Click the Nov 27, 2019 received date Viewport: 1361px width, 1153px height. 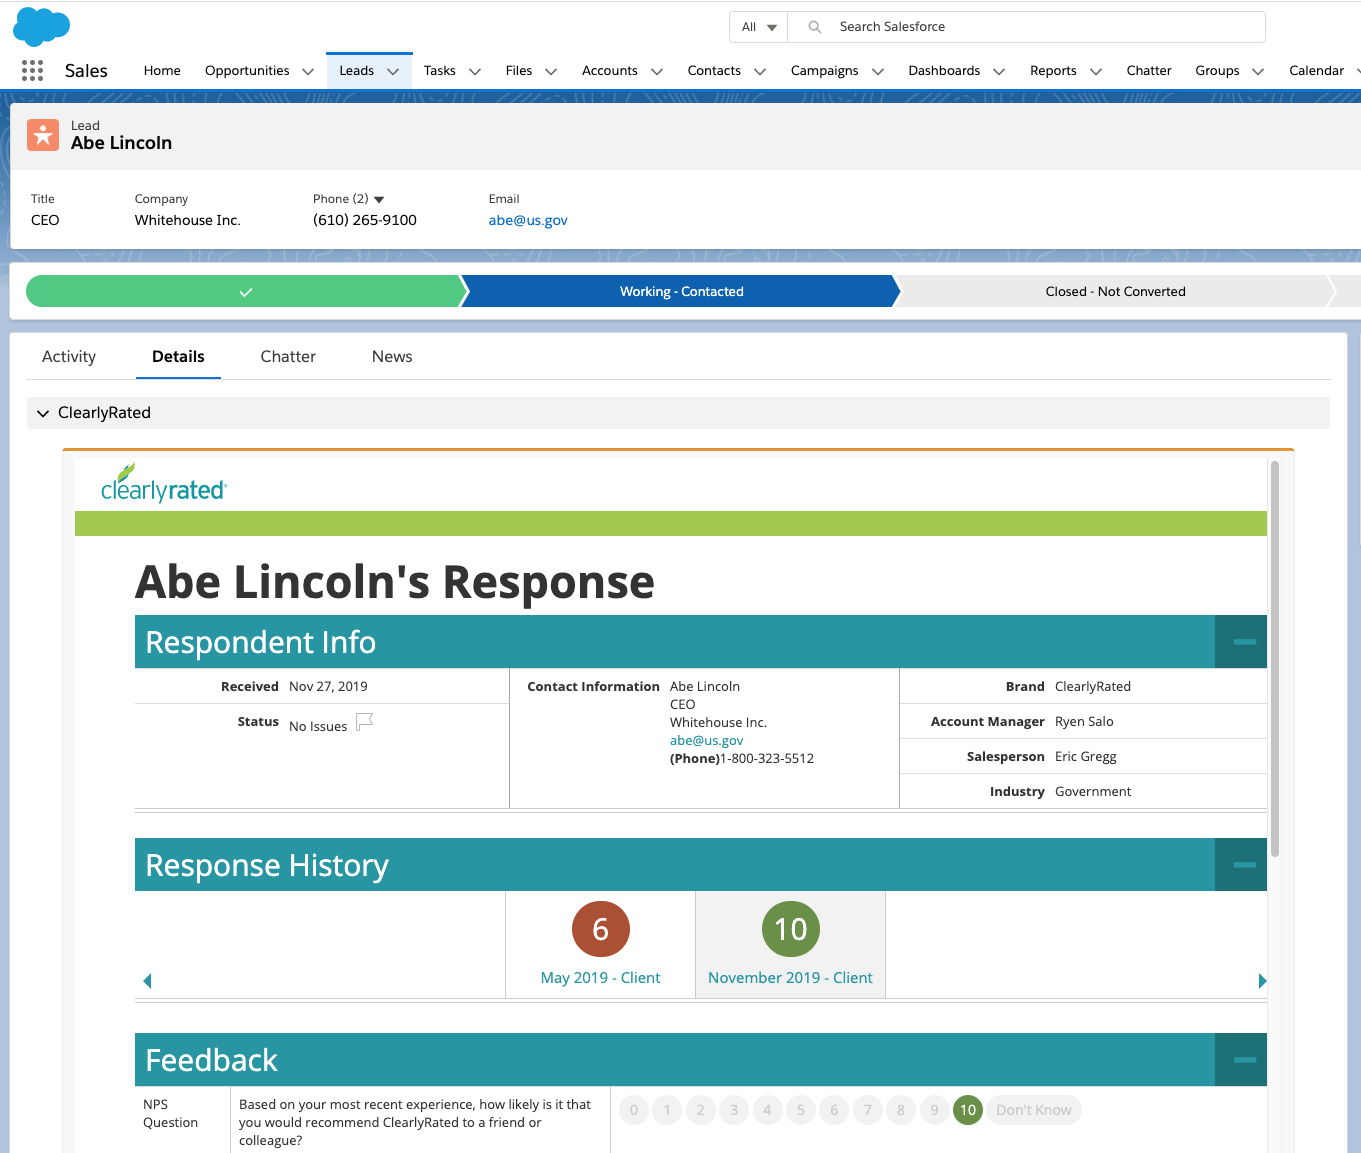point(328,687)
